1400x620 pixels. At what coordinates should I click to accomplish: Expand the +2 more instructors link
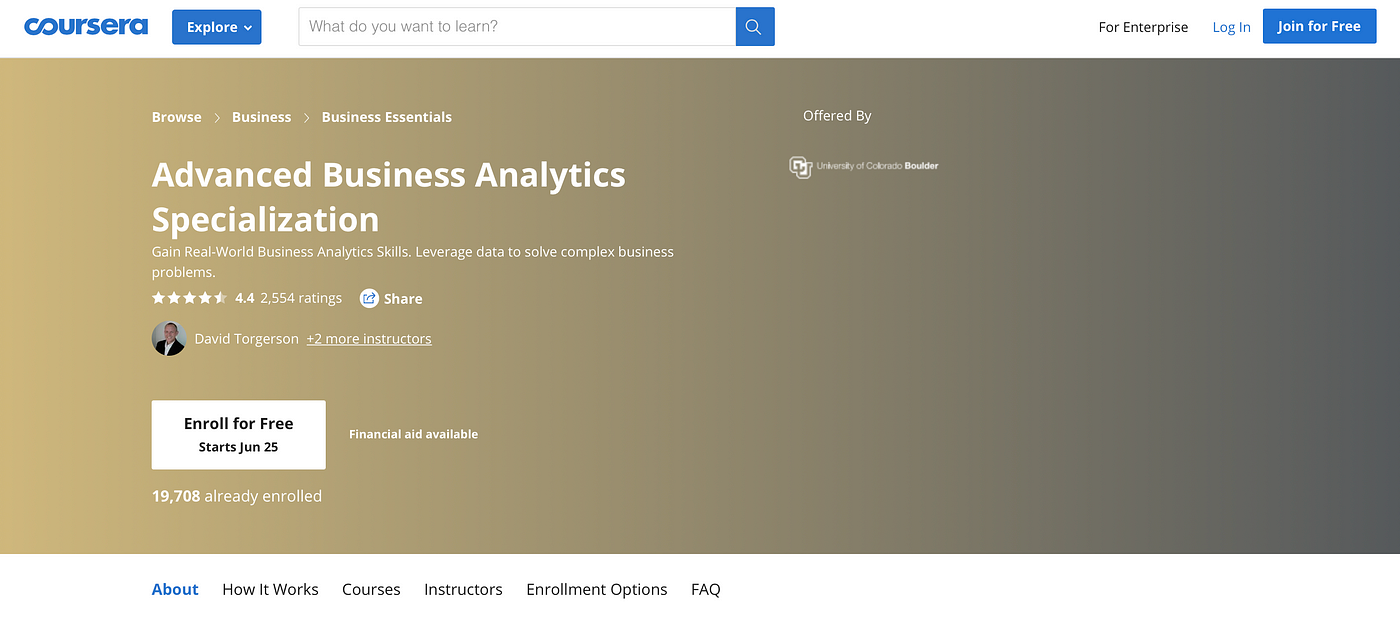(369, 339)
